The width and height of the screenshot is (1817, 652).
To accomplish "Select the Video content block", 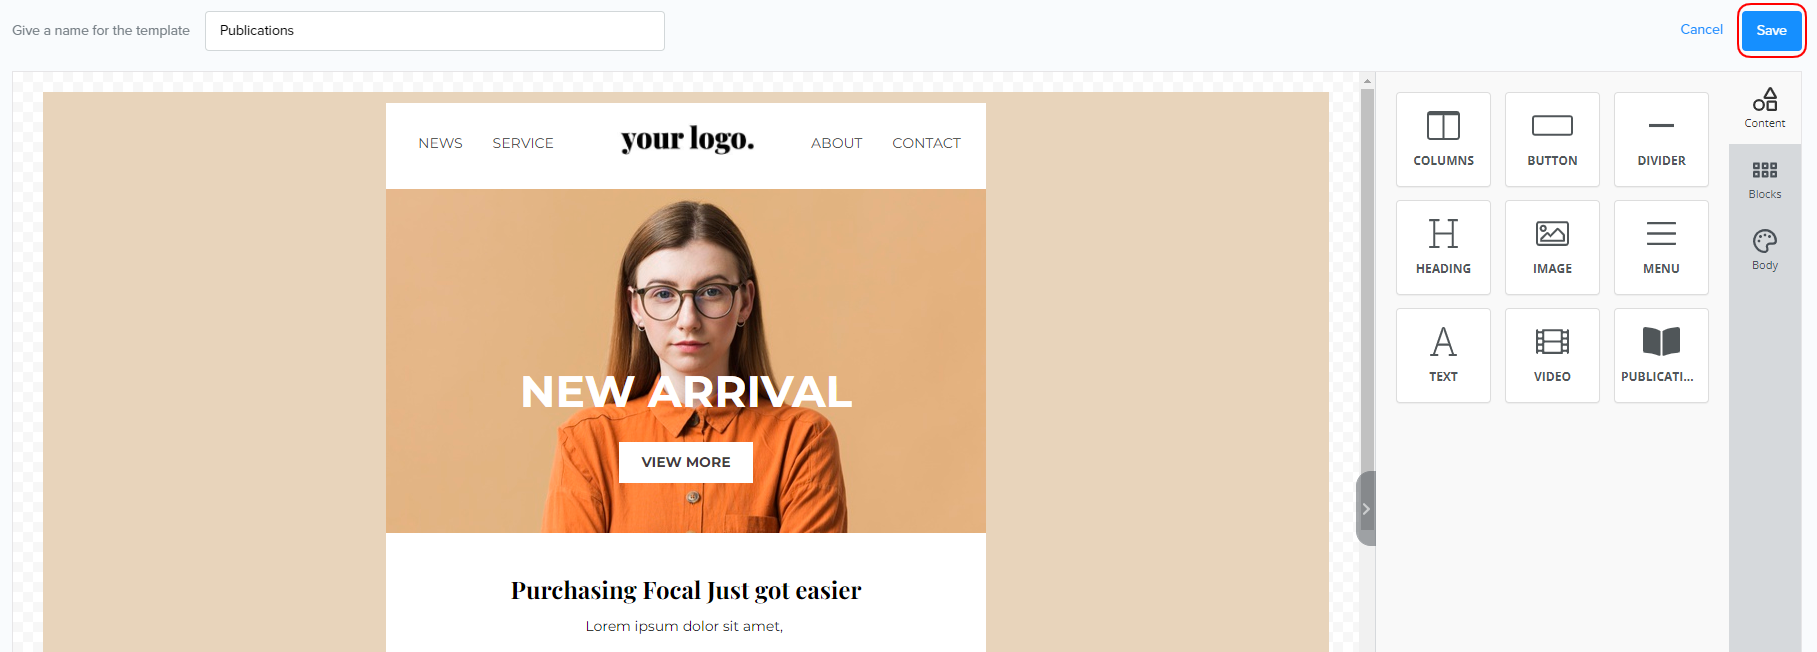I will [1552, 356].
